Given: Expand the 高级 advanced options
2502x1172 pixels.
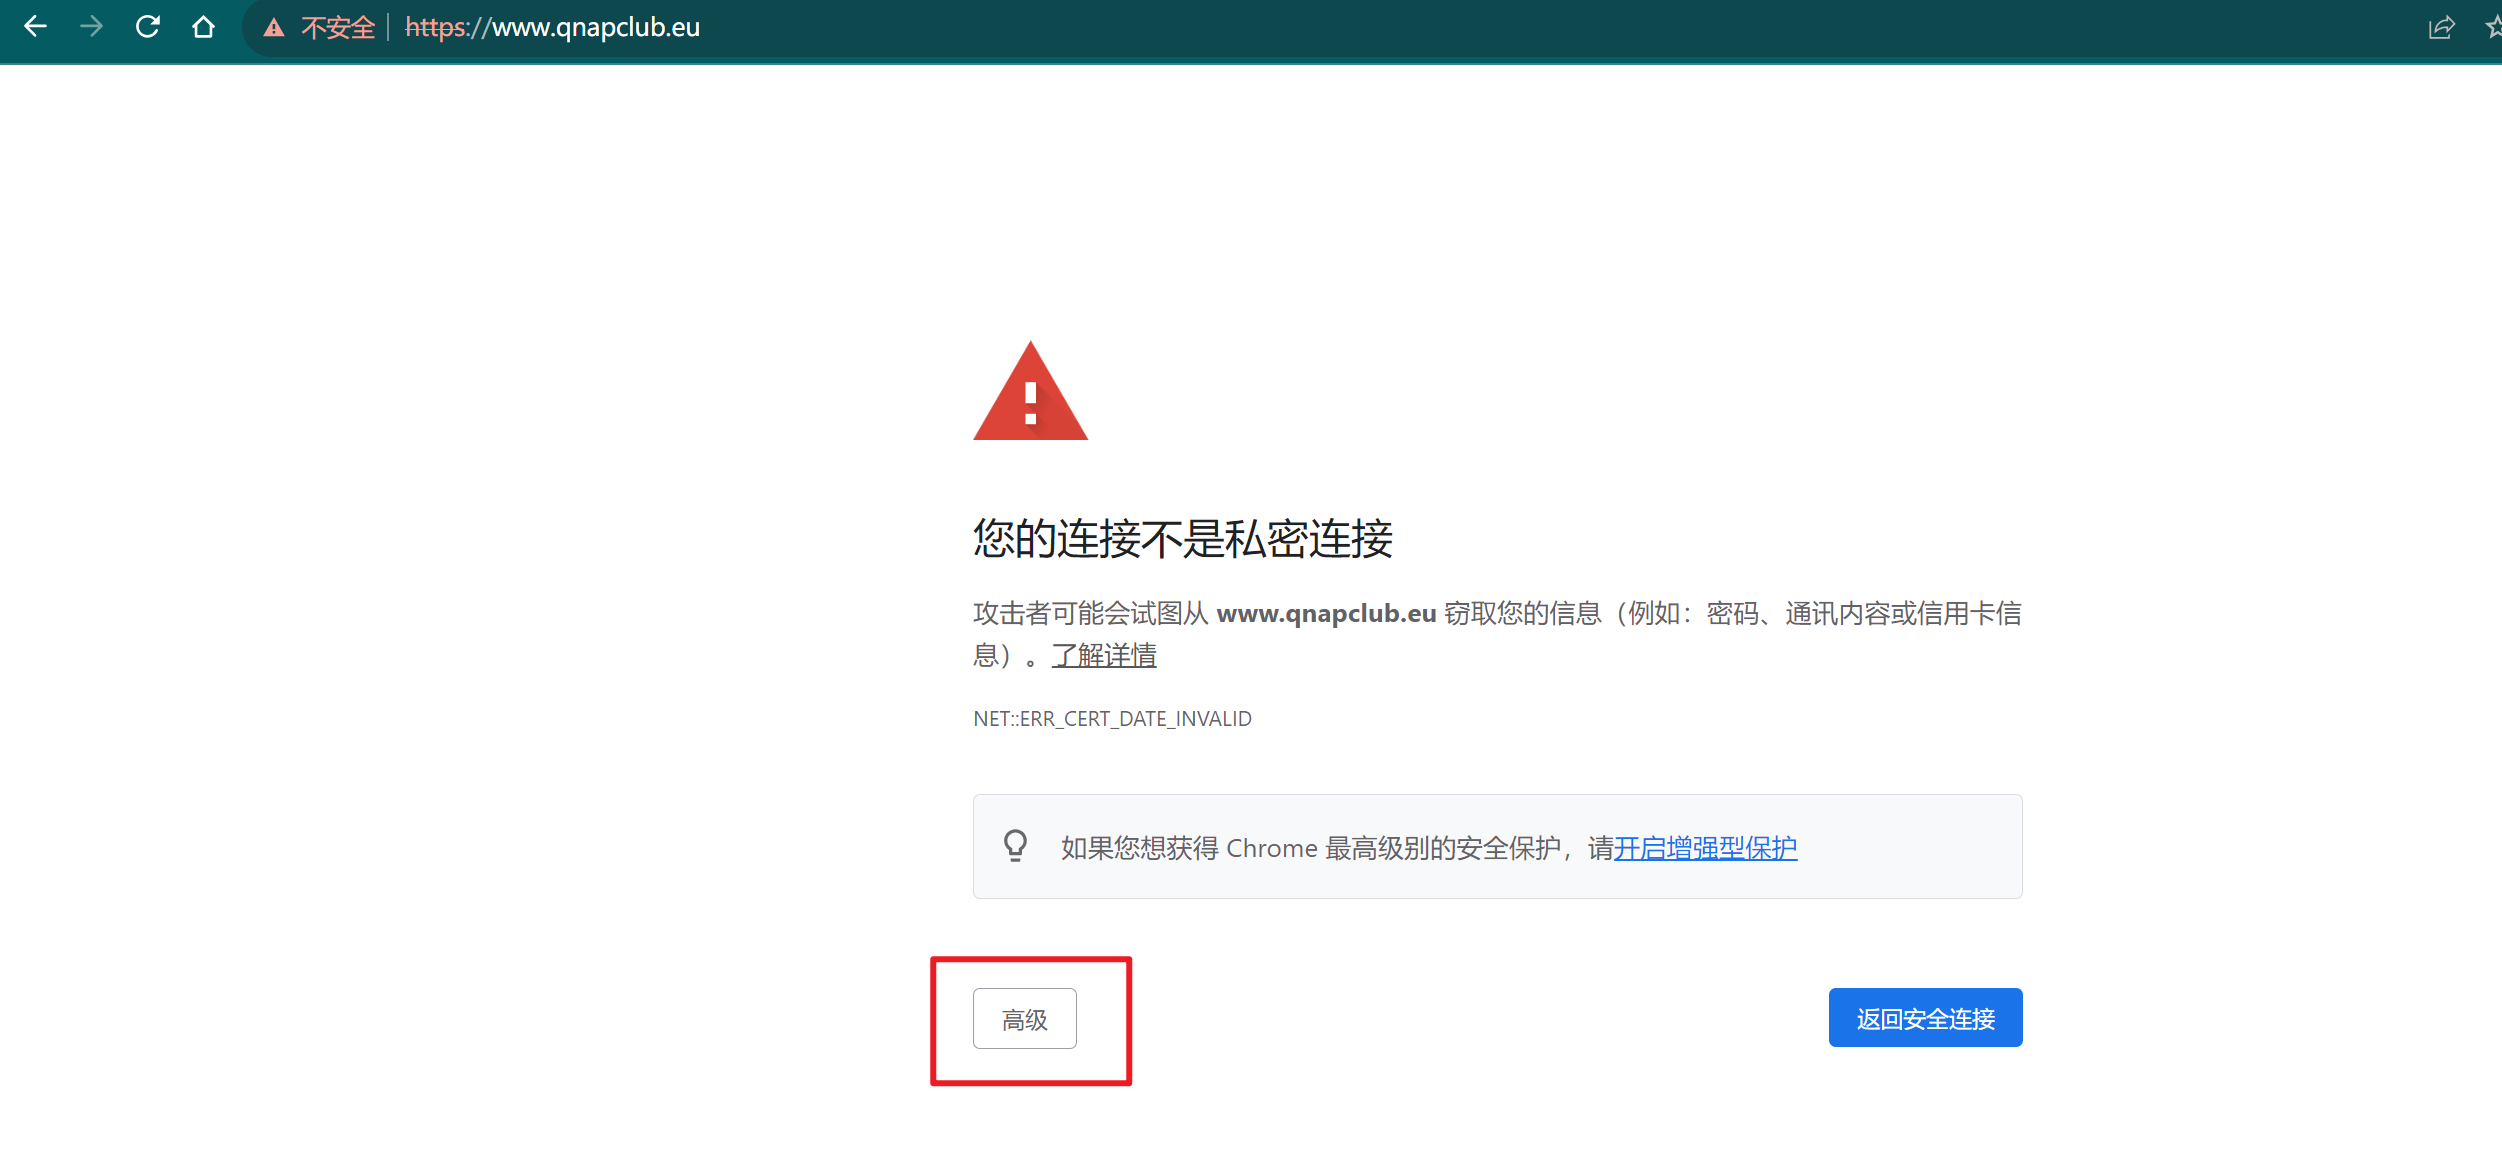Looking at the screenshot, I should coord(1024,1019).
